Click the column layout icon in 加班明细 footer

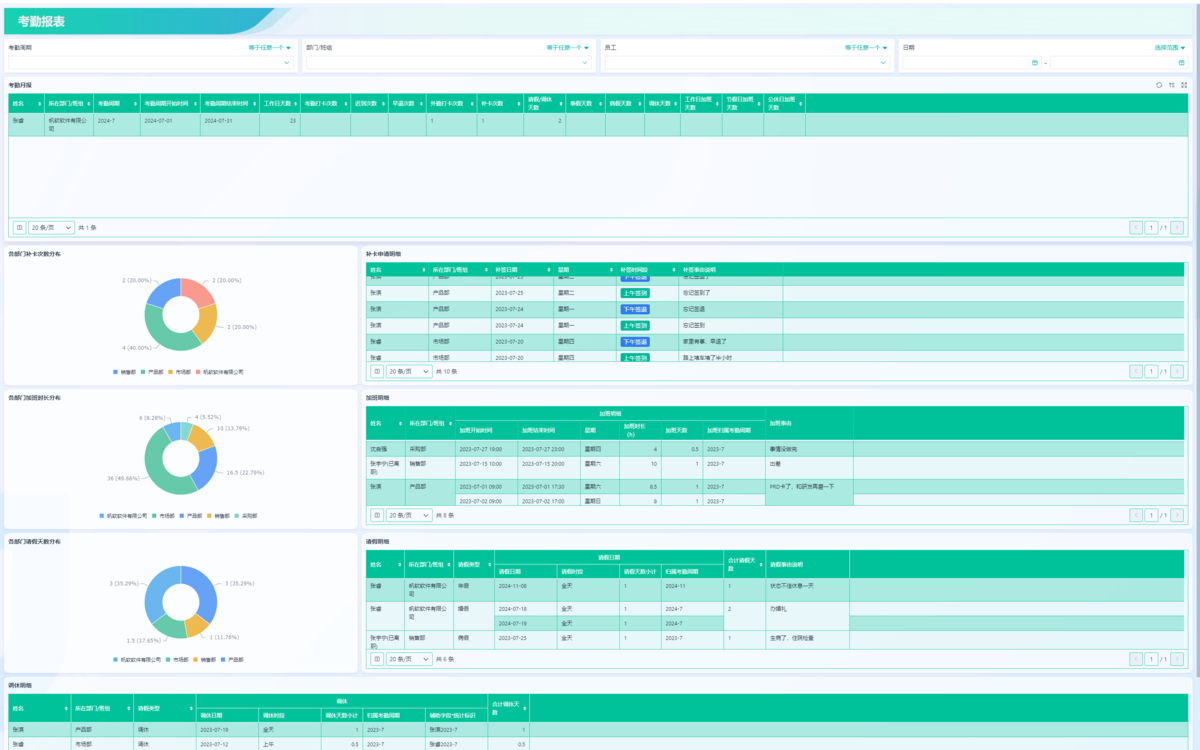pyautogui.click(x=377, y=516)
